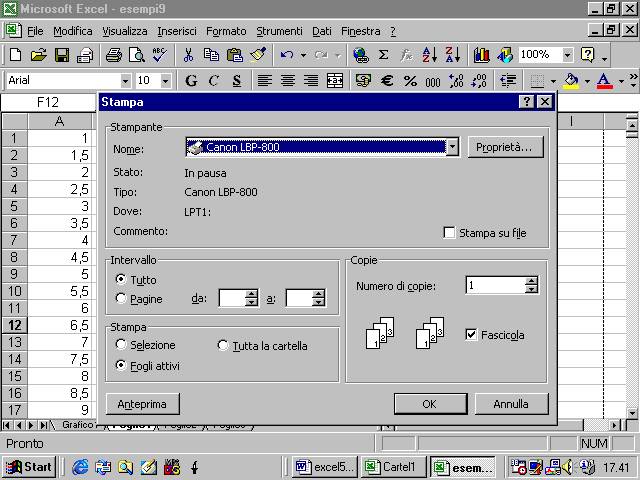This screenshot has height=480, width=640.
Task: Click the Save floppy disk icon
Action: (x=62, y=55)
